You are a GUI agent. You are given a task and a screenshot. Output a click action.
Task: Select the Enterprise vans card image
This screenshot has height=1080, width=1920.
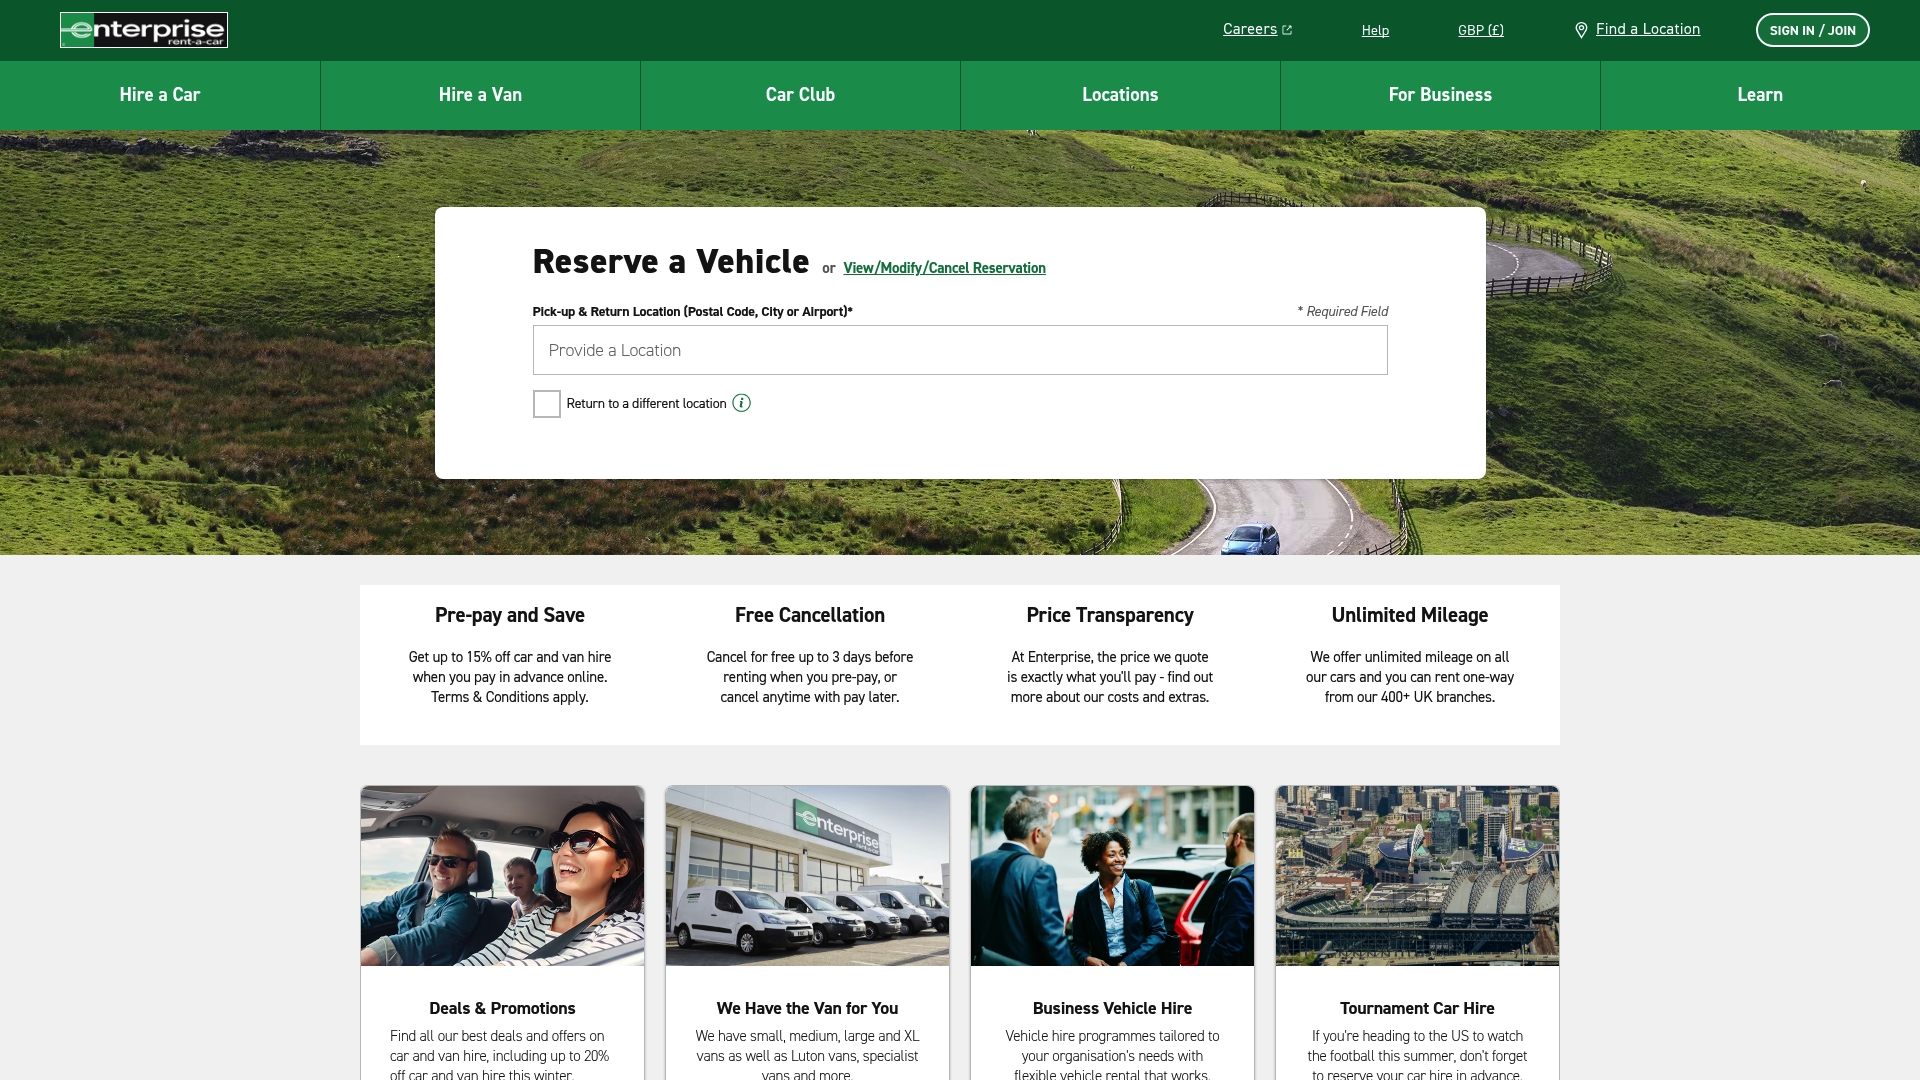807,875
